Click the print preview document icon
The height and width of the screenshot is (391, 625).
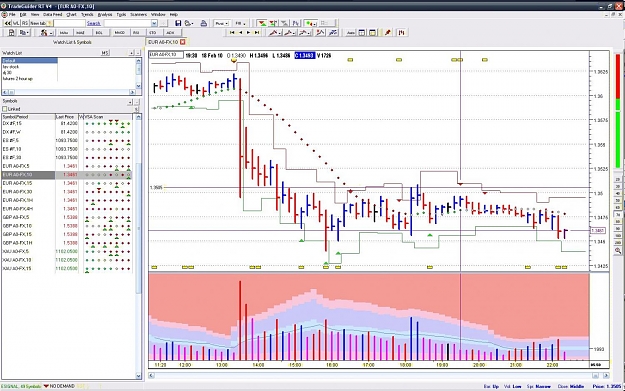(12, 33)
